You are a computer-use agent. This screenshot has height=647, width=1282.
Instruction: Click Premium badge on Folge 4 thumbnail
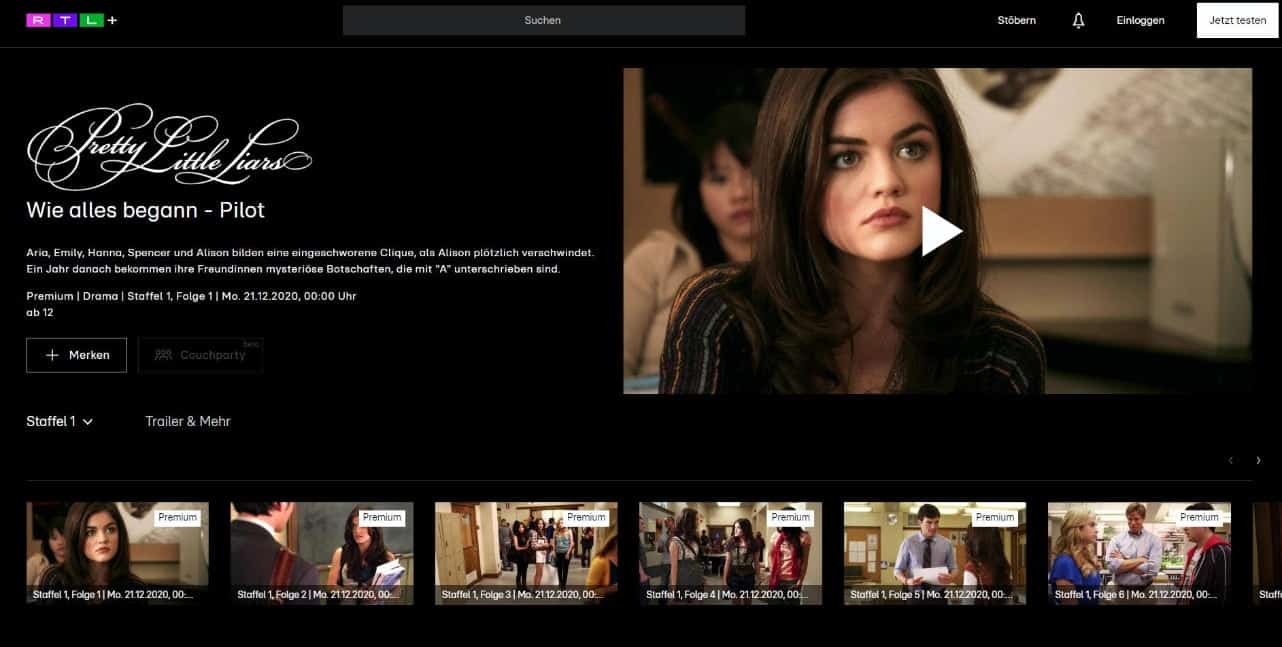tap(790, 517)
